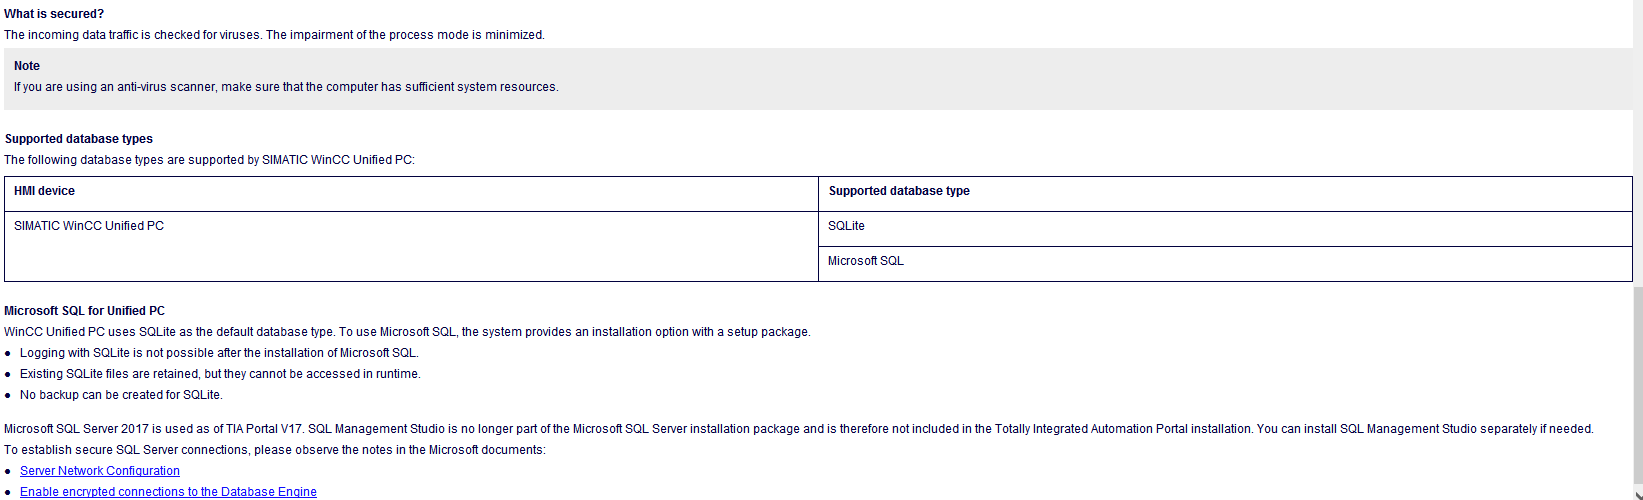Screen dimensions: 1643x500
Task: Click the "Supported database types" heading
Action: point(79,139)
